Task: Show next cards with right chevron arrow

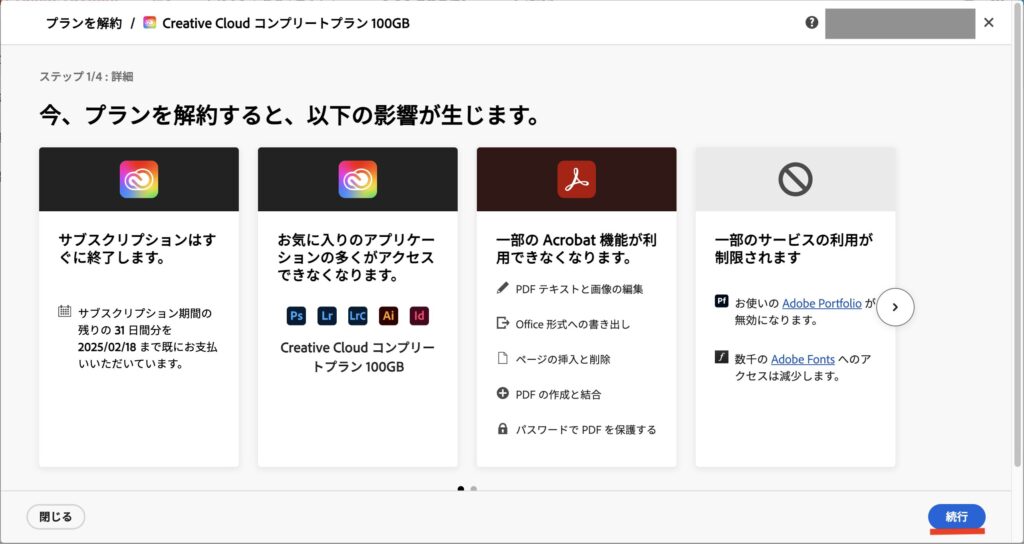Action: coord(895,307)
